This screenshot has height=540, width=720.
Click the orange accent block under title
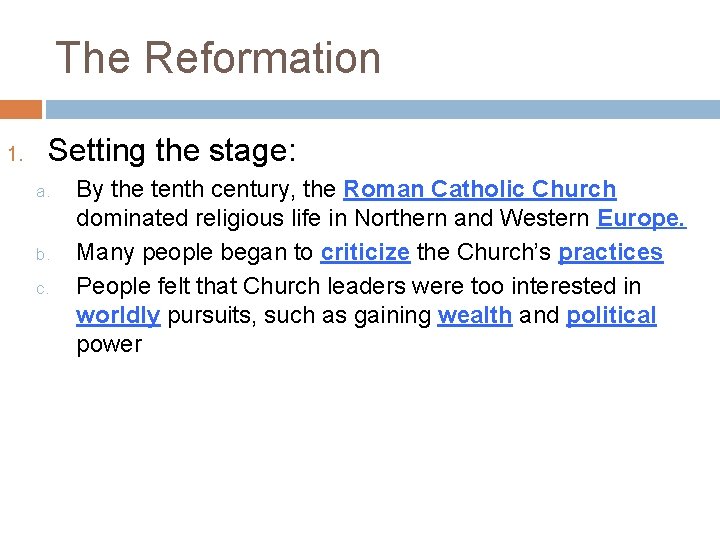tap(21, 109)
